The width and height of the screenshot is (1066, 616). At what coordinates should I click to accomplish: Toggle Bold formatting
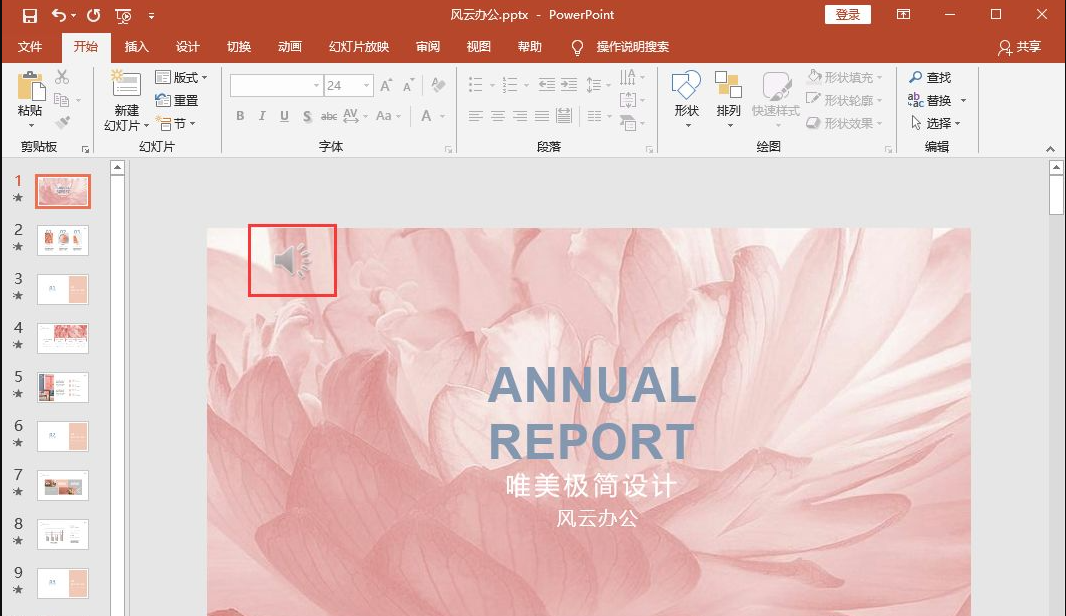tap(240, 116)
